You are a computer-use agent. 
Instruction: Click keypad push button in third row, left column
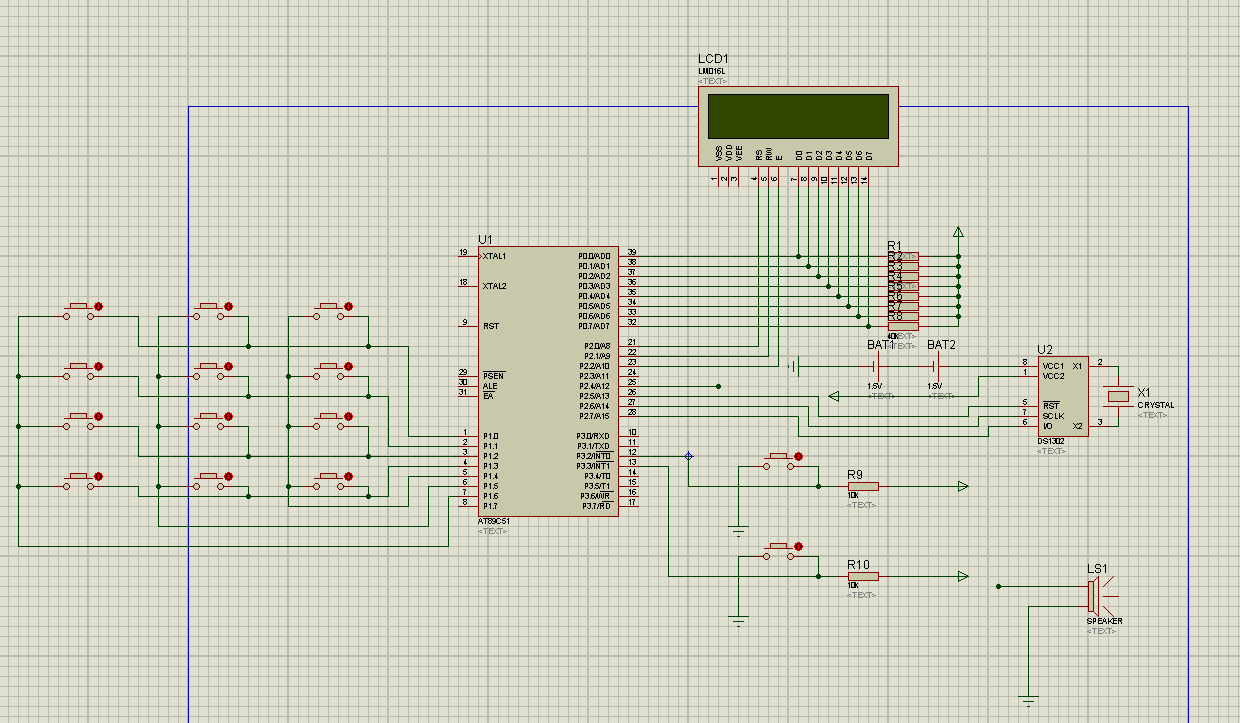82,421
